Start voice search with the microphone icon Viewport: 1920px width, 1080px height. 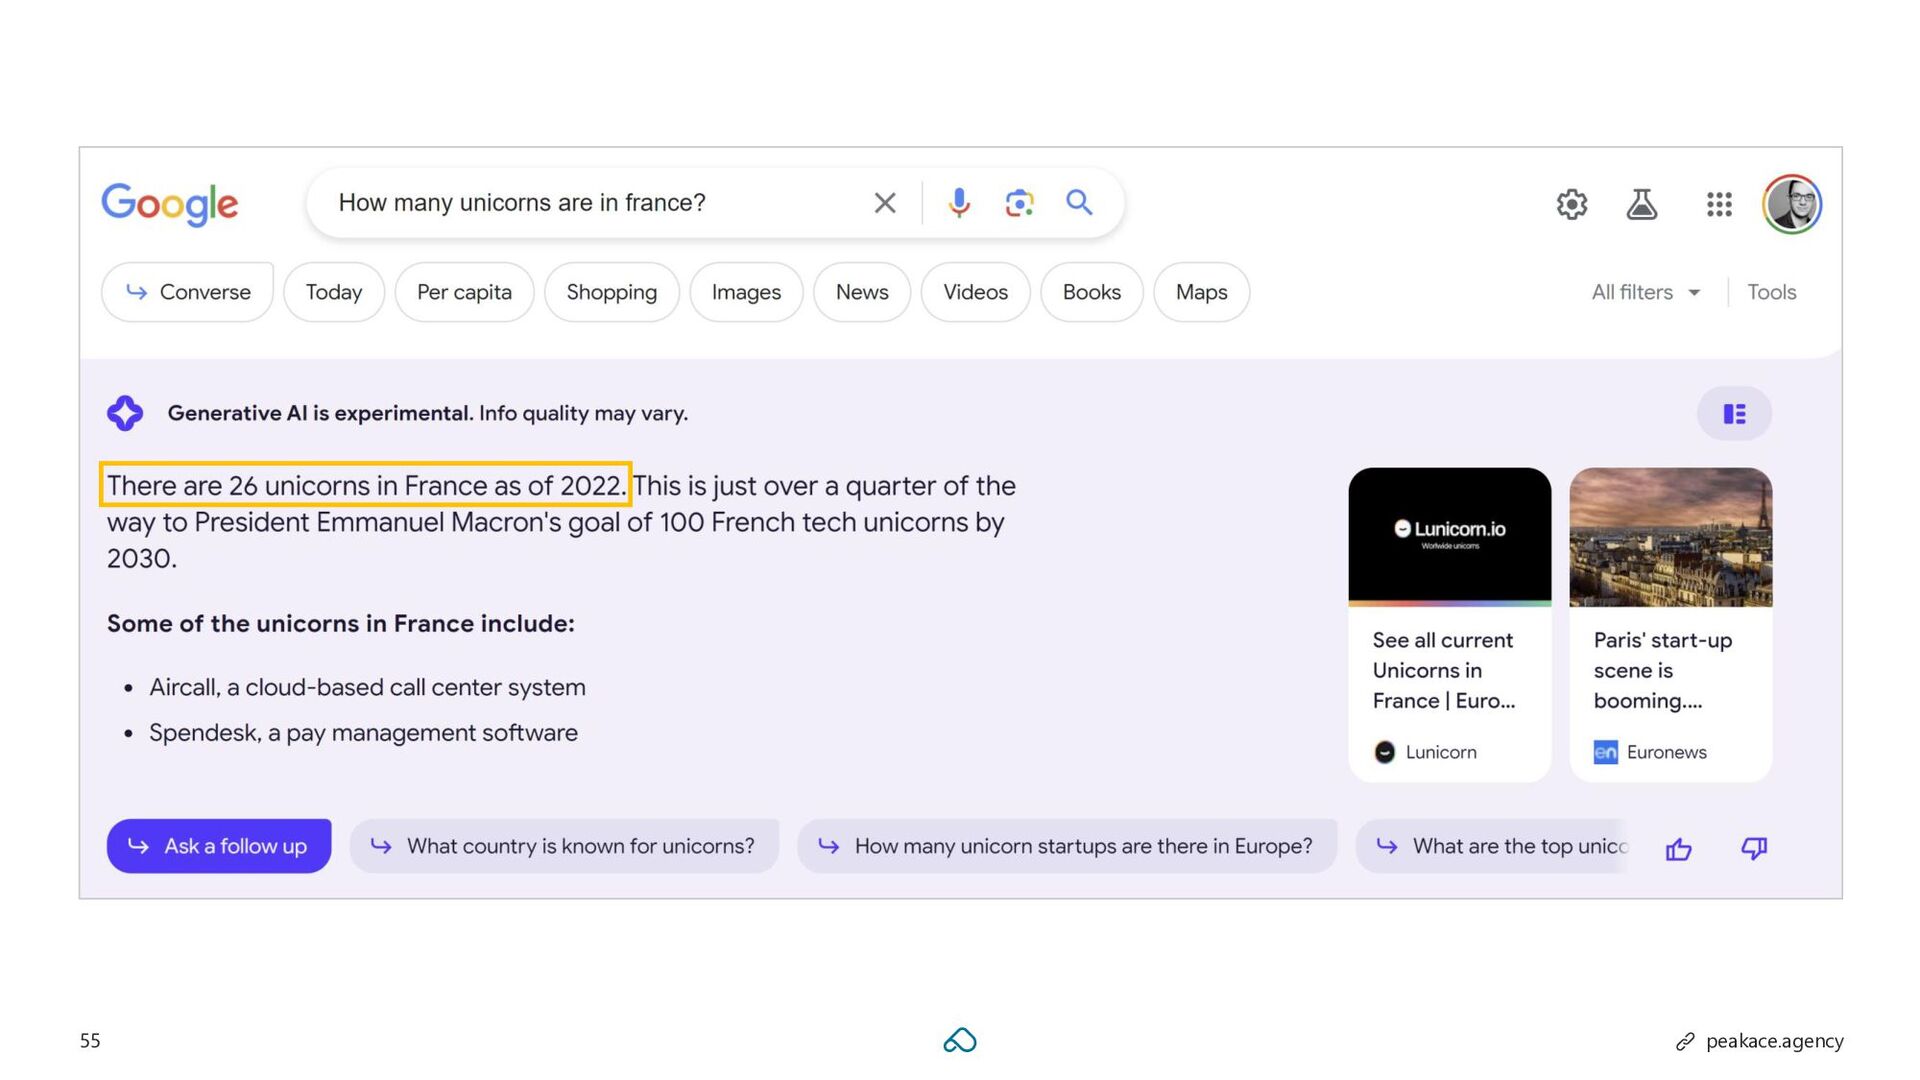[958, 203]
